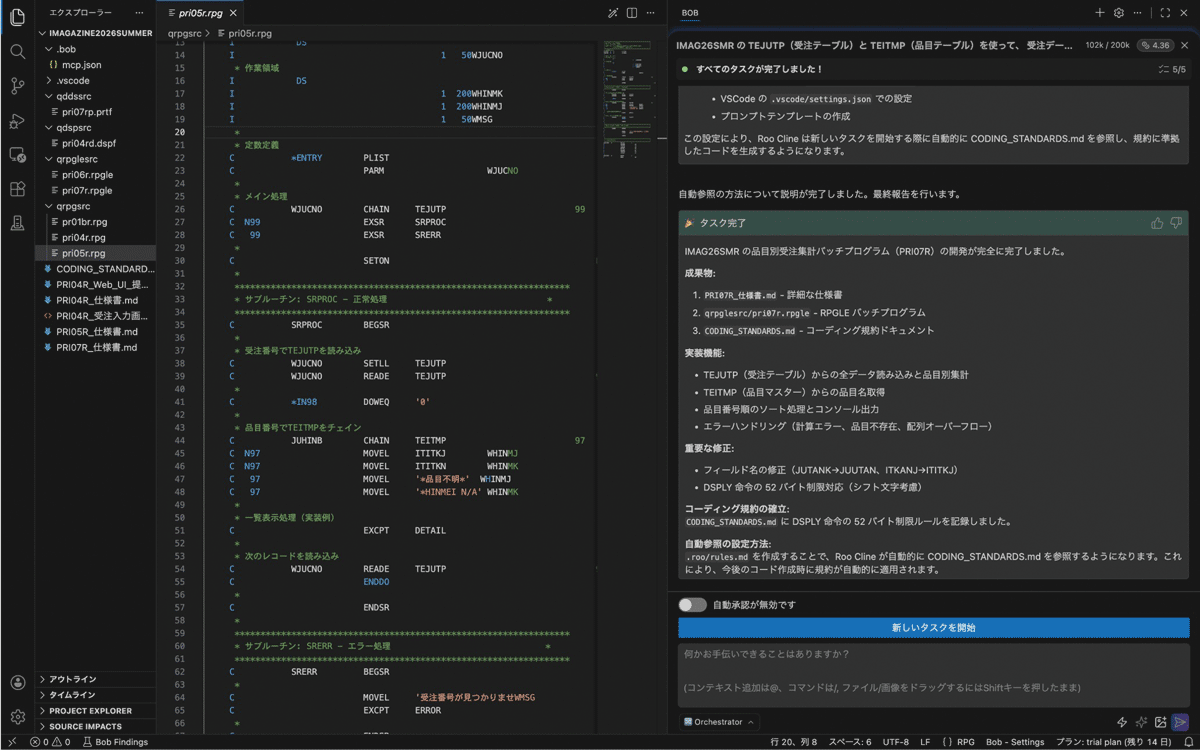Viewport: 1200px width, 750px height.
Task: Click the trial plan status entry
Action: click(1113, 742)
